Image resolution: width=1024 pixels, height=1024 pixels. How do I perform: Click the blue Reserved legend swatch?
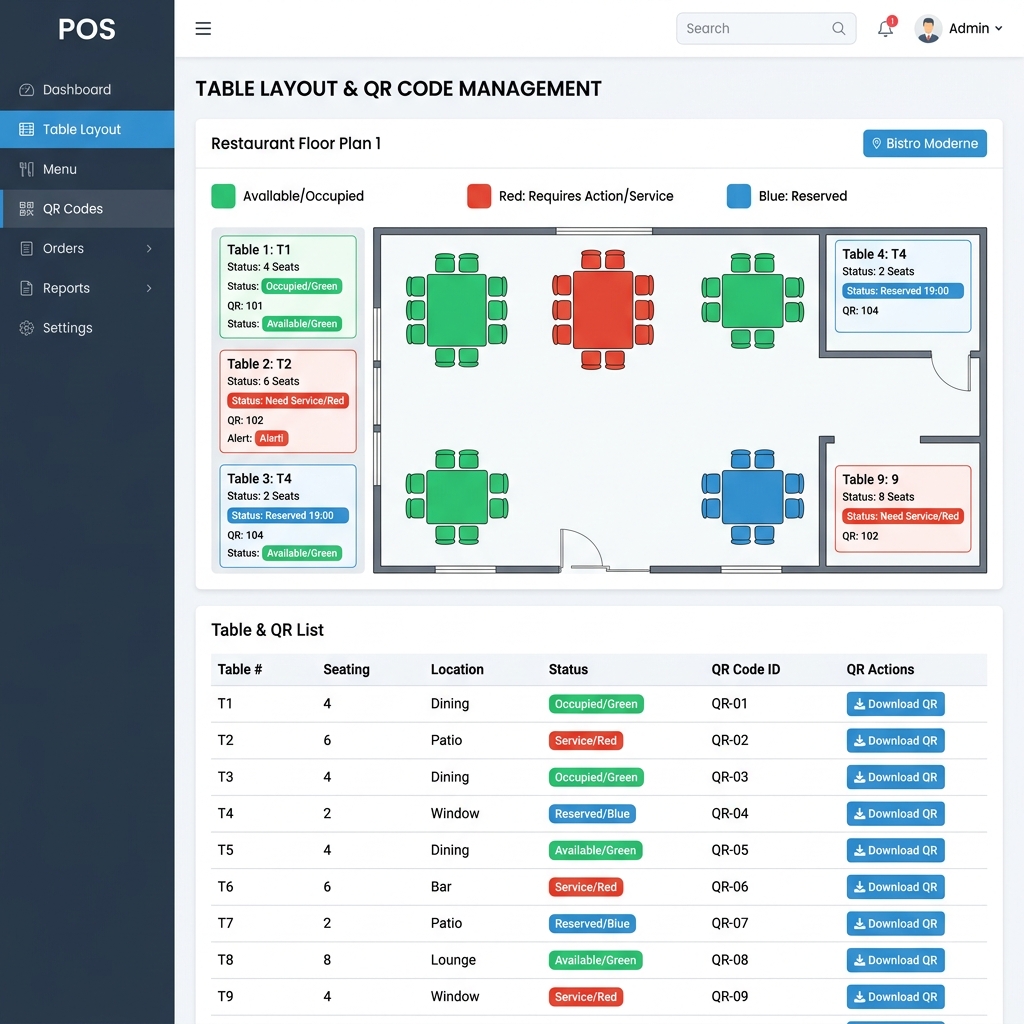coord(739,196)
